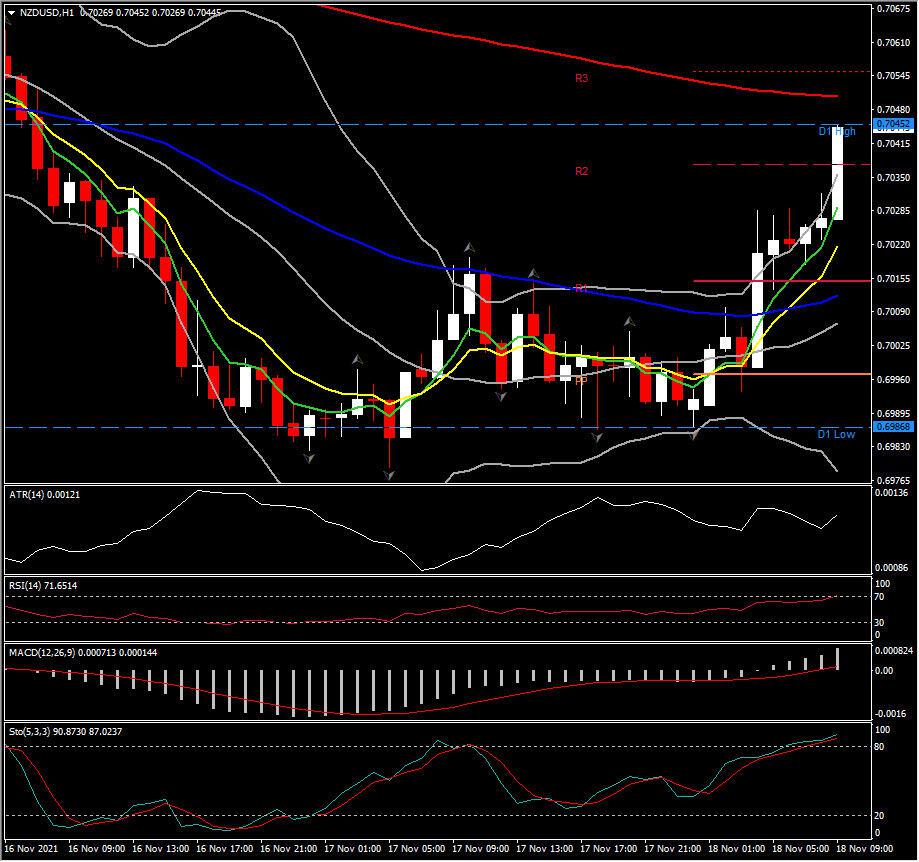The width and height of the screenshot is (919, 862).
Task: Click the RSI(14) 71.6514 indicator label
Action: coord(43,585)
